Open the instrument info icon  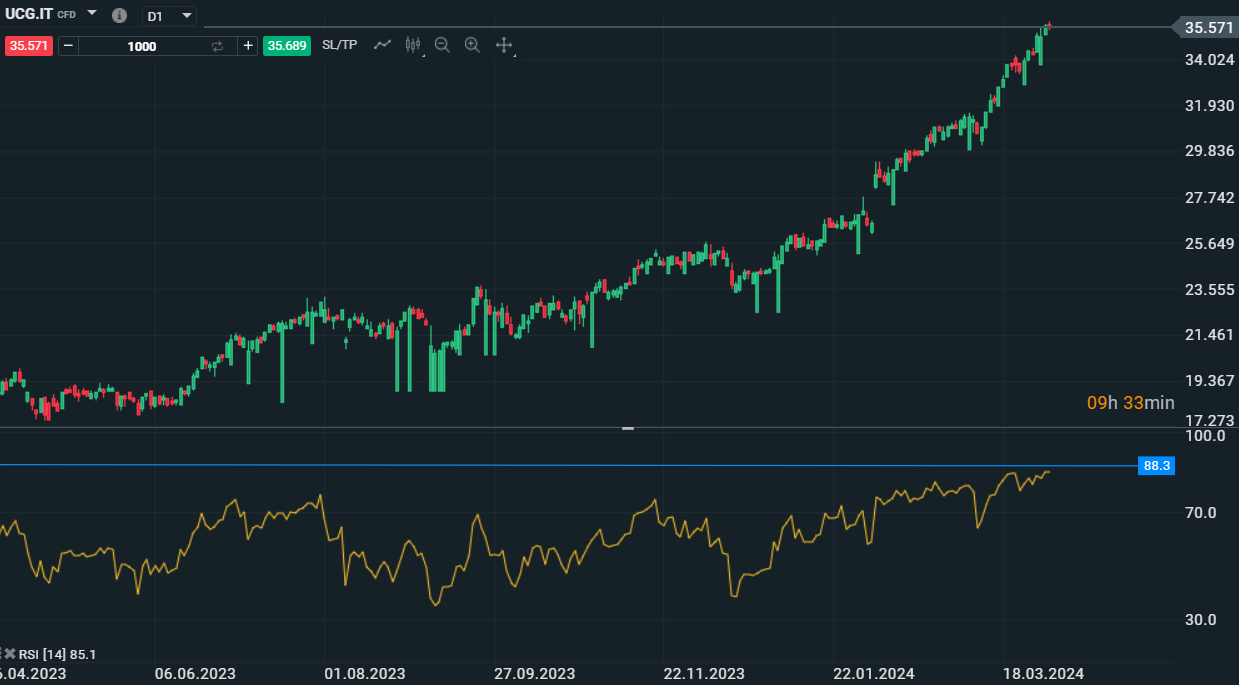coord(120,16)
